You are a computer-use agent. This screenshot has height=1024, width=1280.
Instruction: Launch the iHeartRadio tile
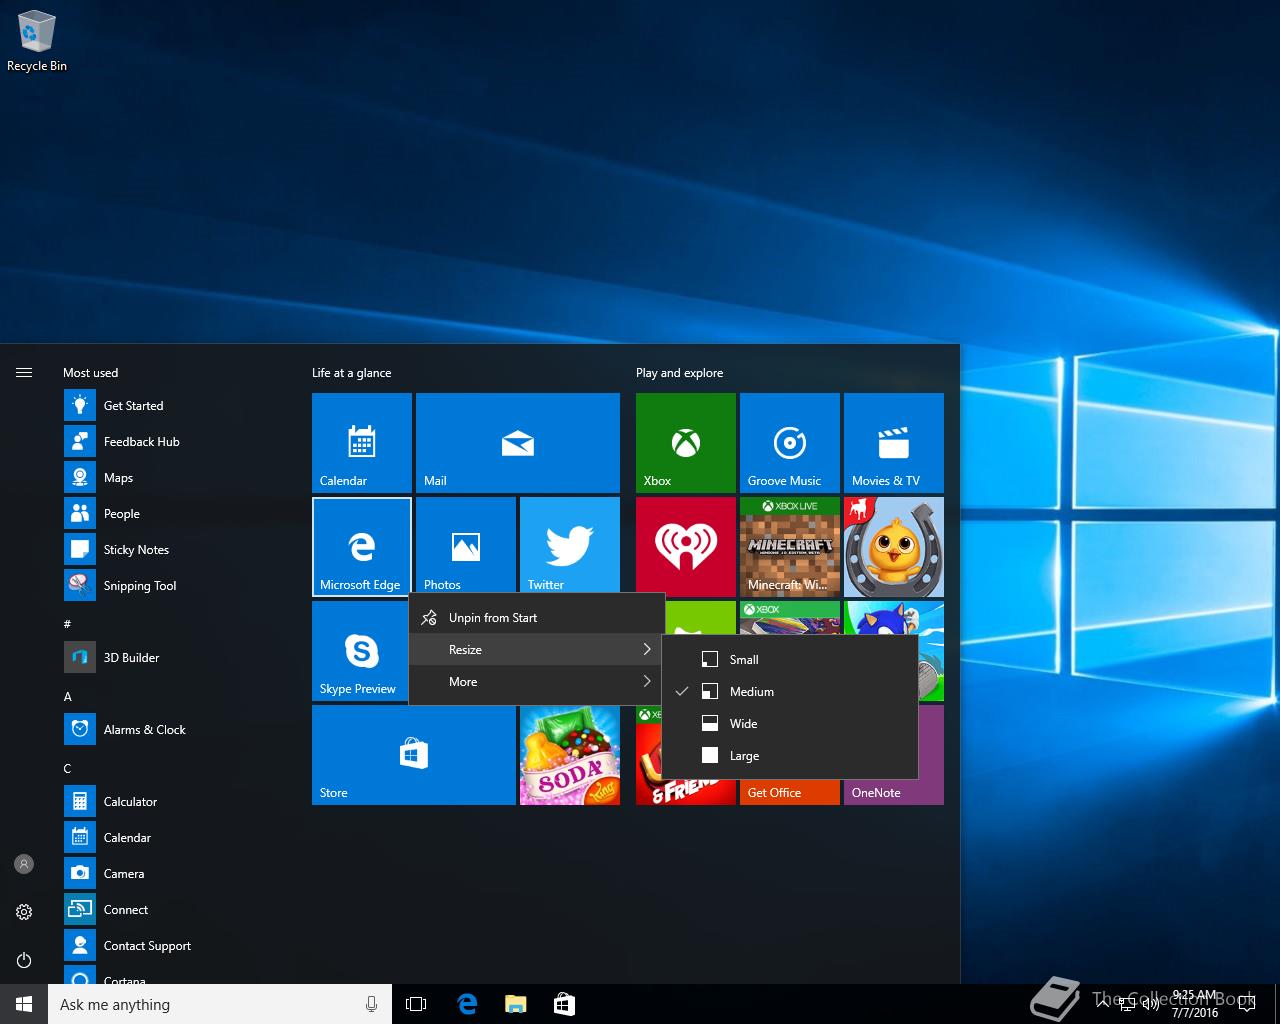[x=686, y=546]
